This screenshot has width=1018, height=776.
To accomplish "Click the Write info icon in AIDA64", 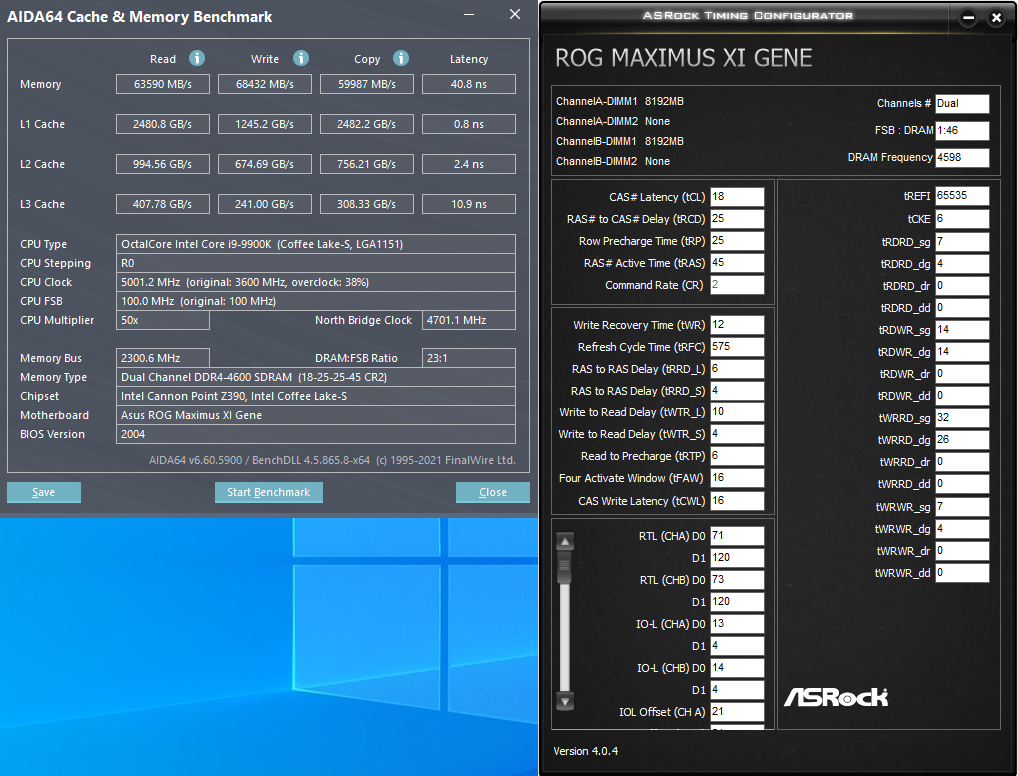I will pos(301,58).
